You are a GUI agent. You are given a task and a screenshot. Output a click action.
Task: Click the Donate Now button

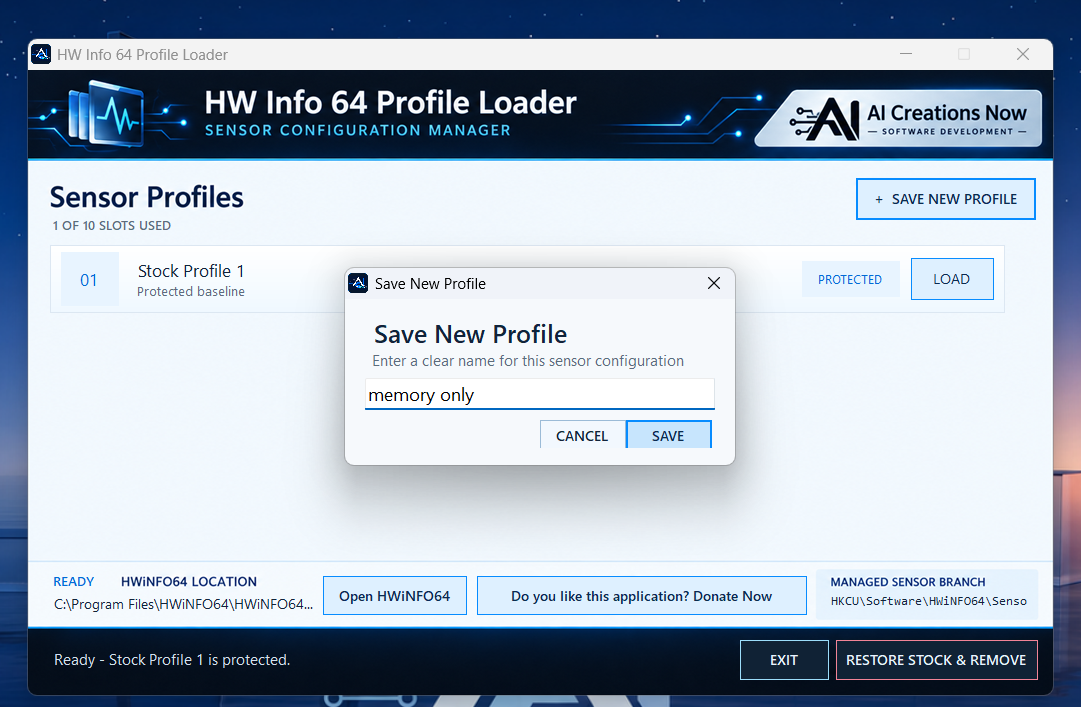pos(641,595)
